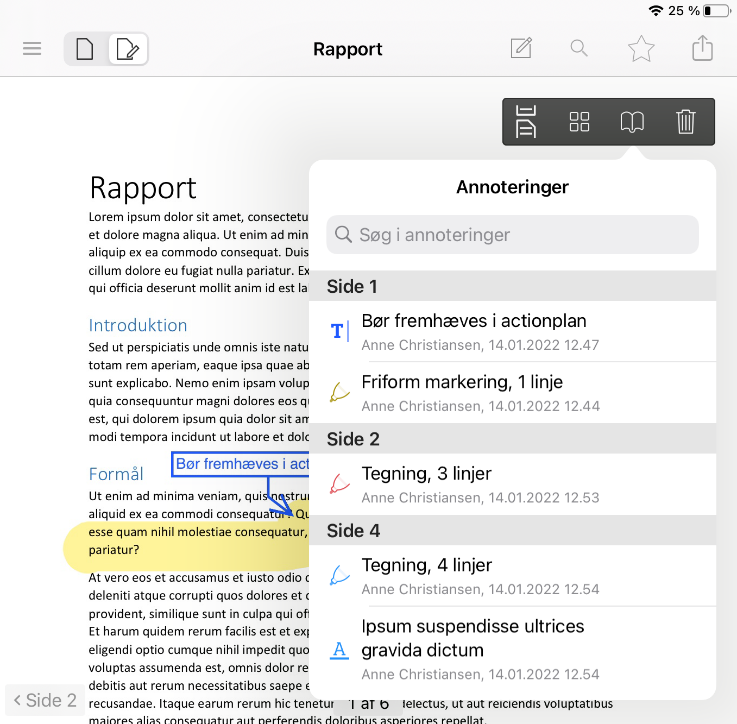Show page thumbnails grid
737x724 pixels.
[x=579, y=122]
